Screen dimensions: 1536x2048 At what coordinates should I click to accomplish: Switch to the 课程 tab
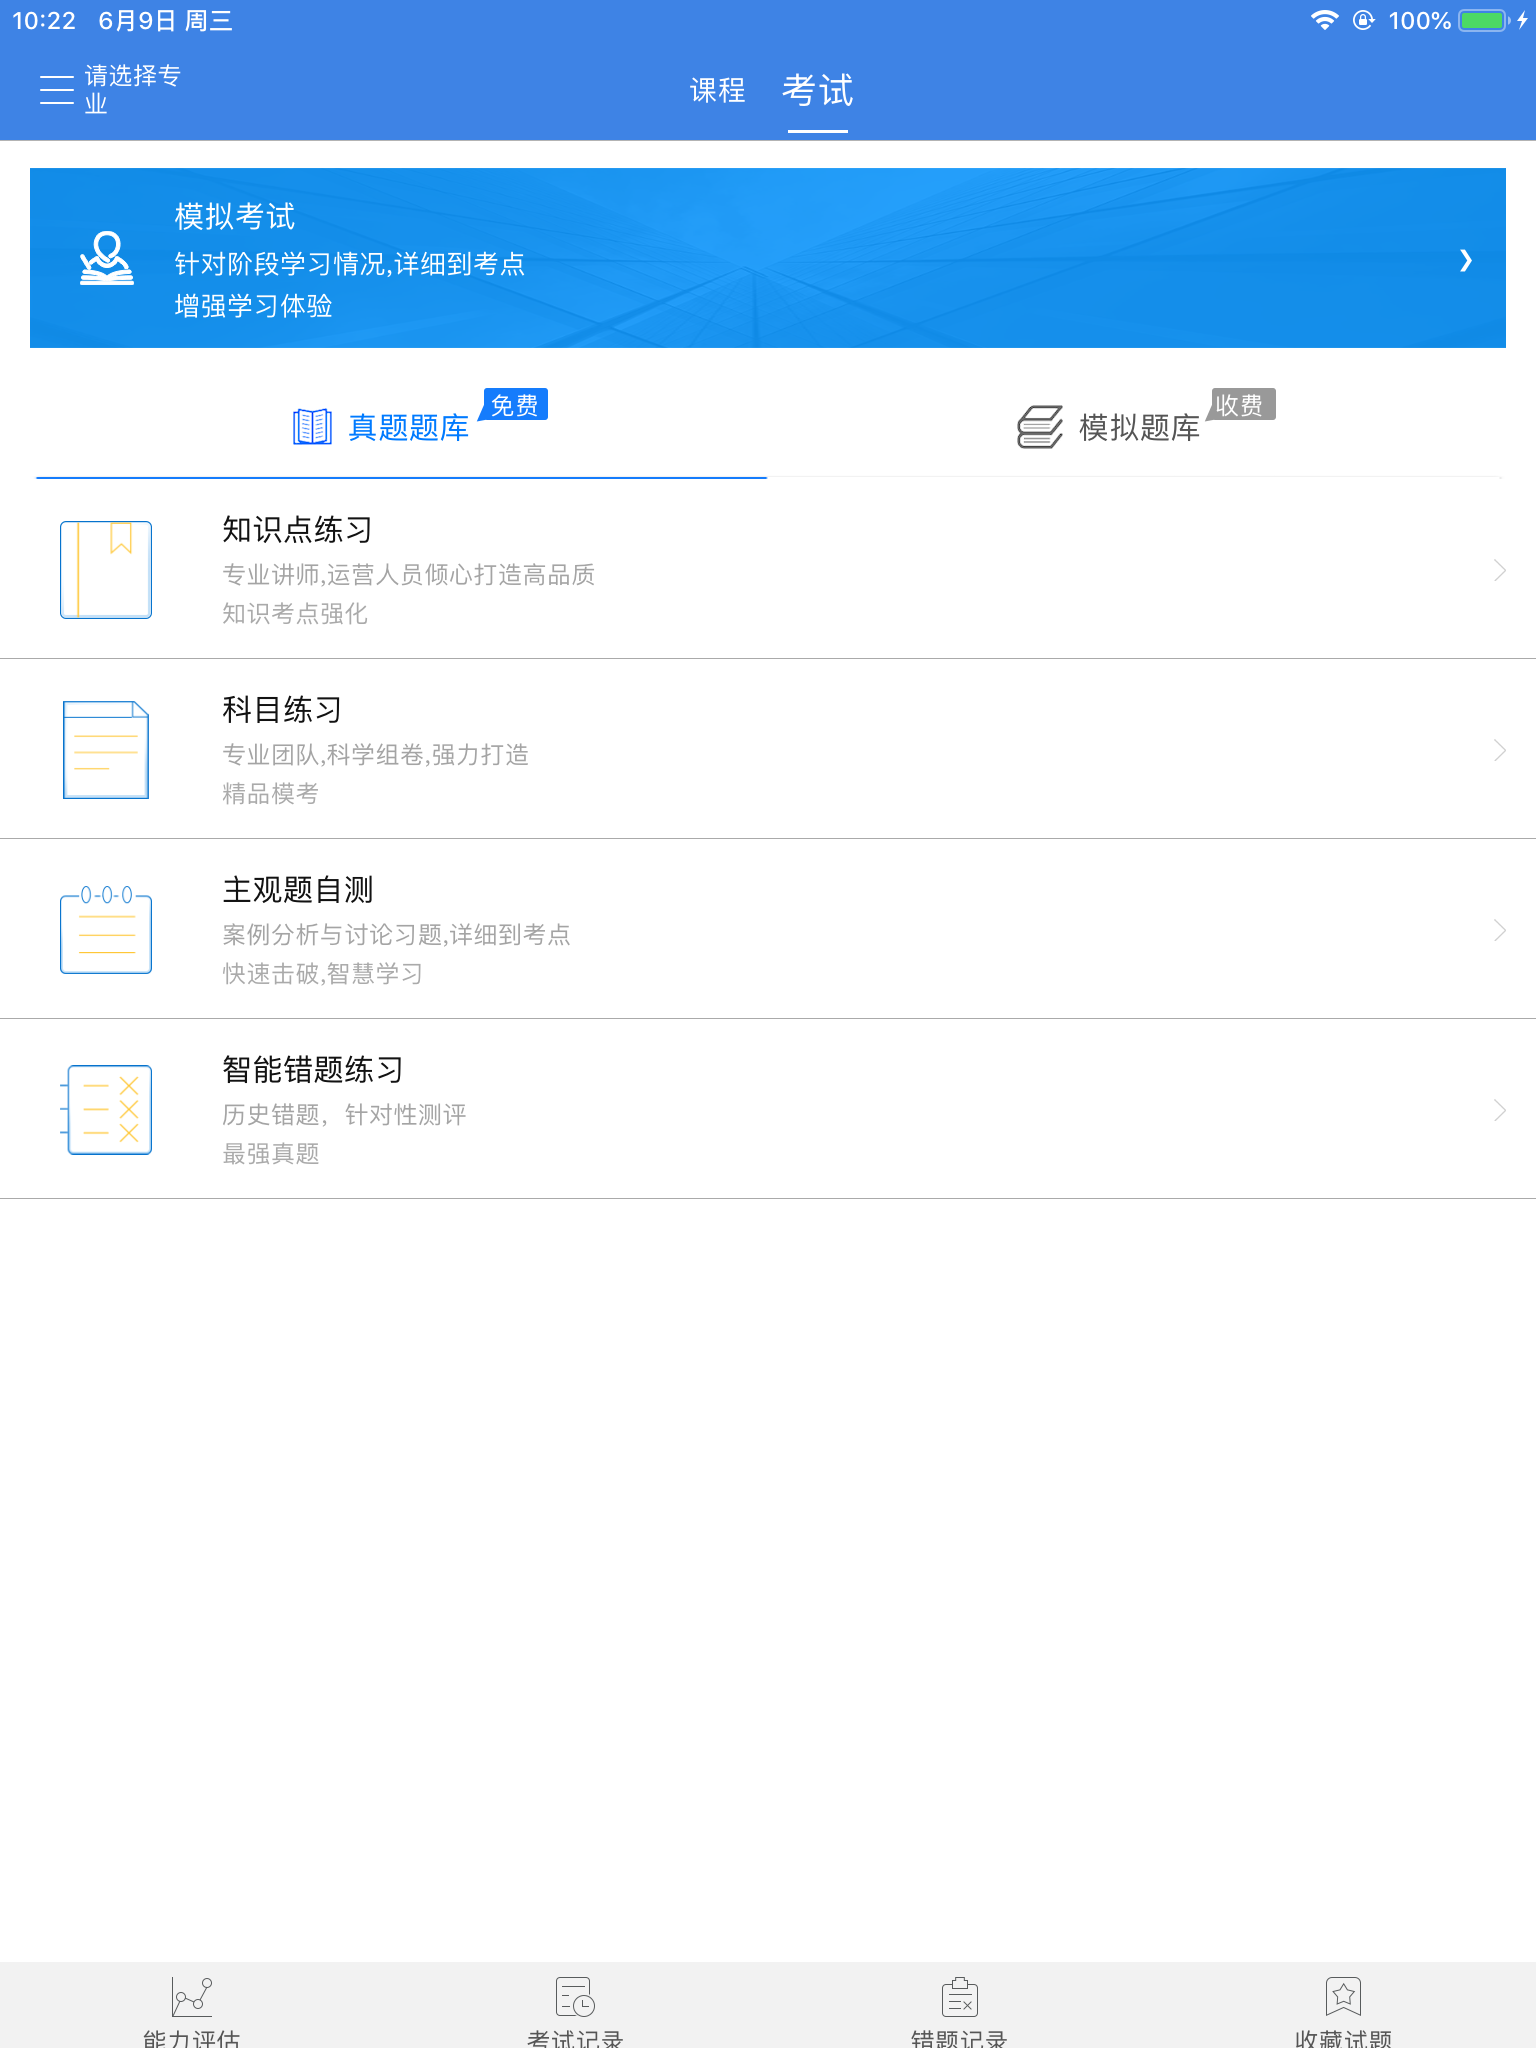click(717, 90)
